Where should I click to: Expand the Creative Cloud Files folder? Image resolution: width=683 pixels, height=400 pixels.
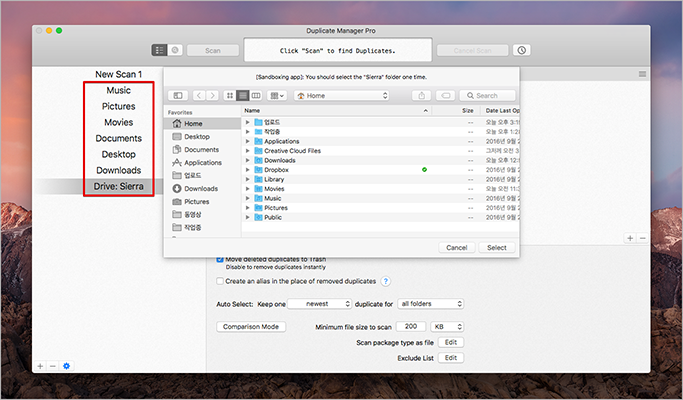pos(247,151)
